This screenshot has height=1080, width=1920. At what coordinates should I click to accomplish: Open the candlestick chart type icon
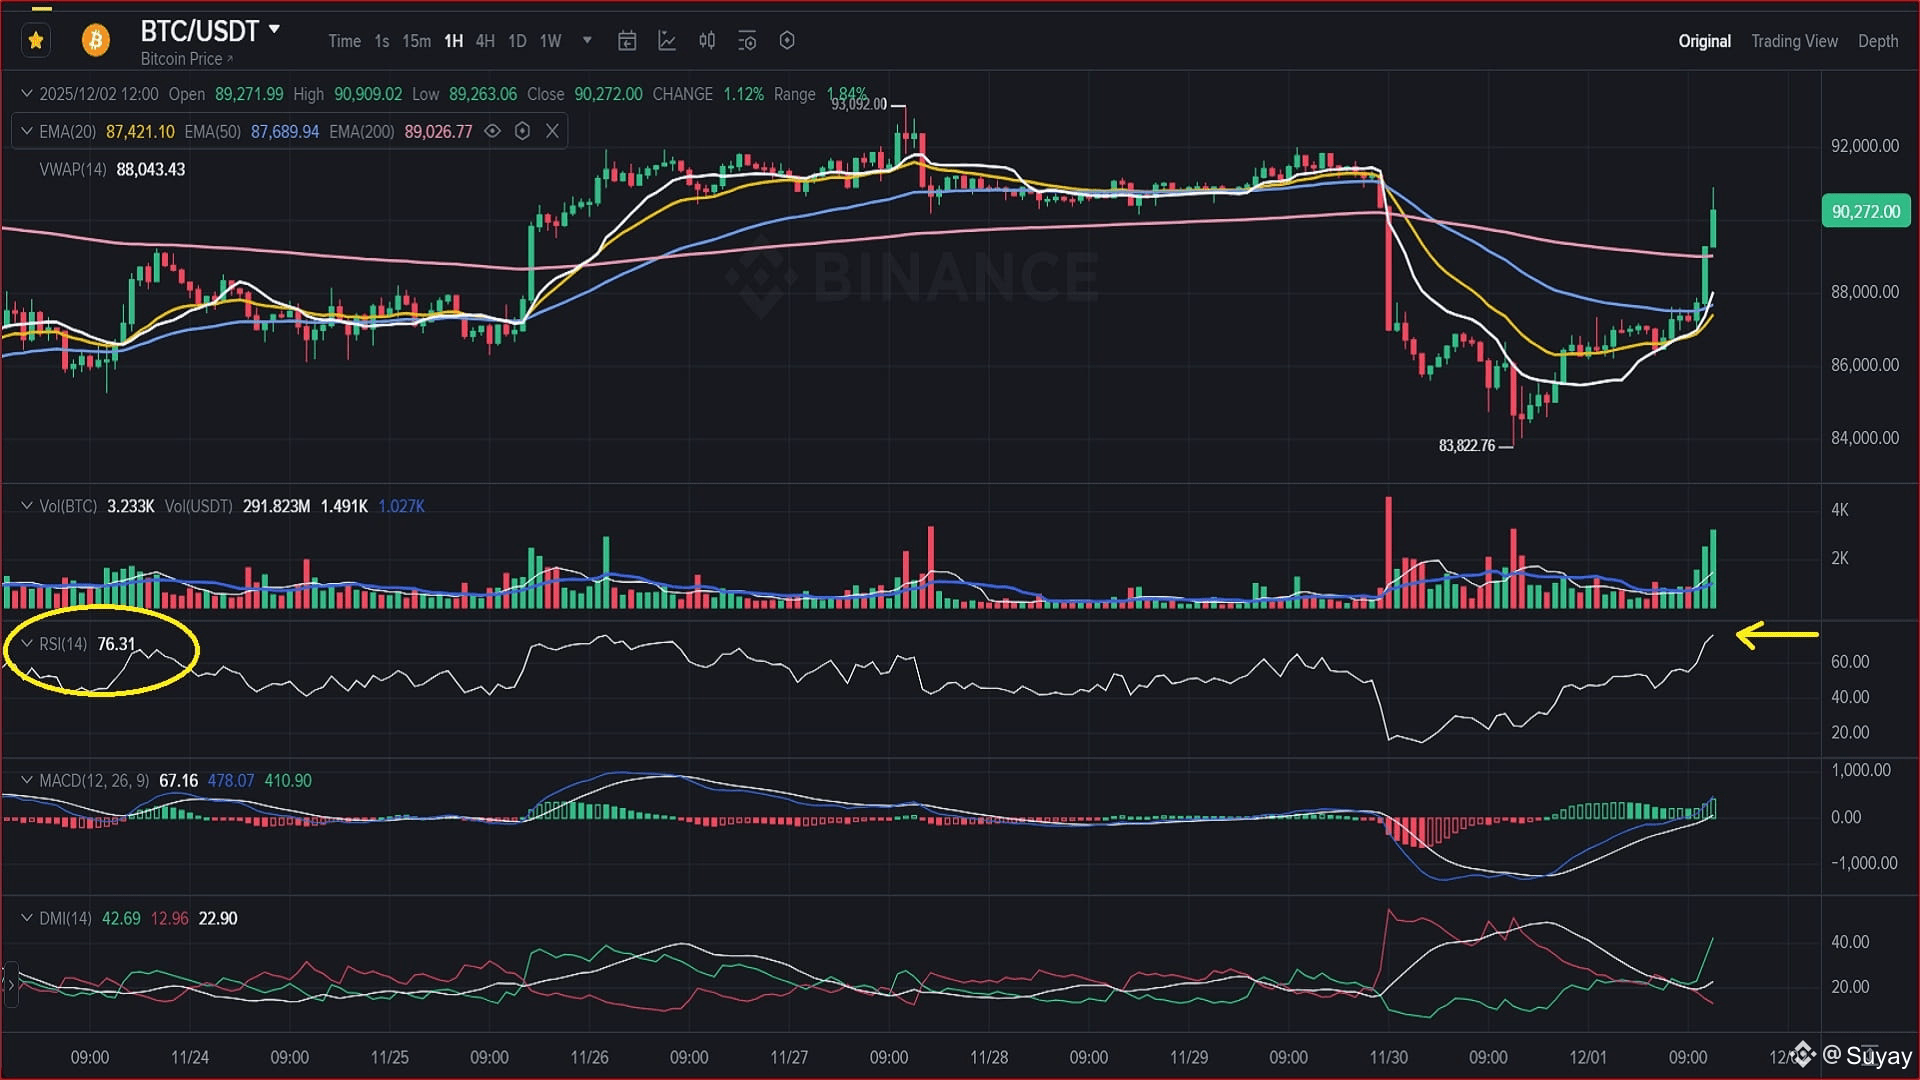pos(707,41)
